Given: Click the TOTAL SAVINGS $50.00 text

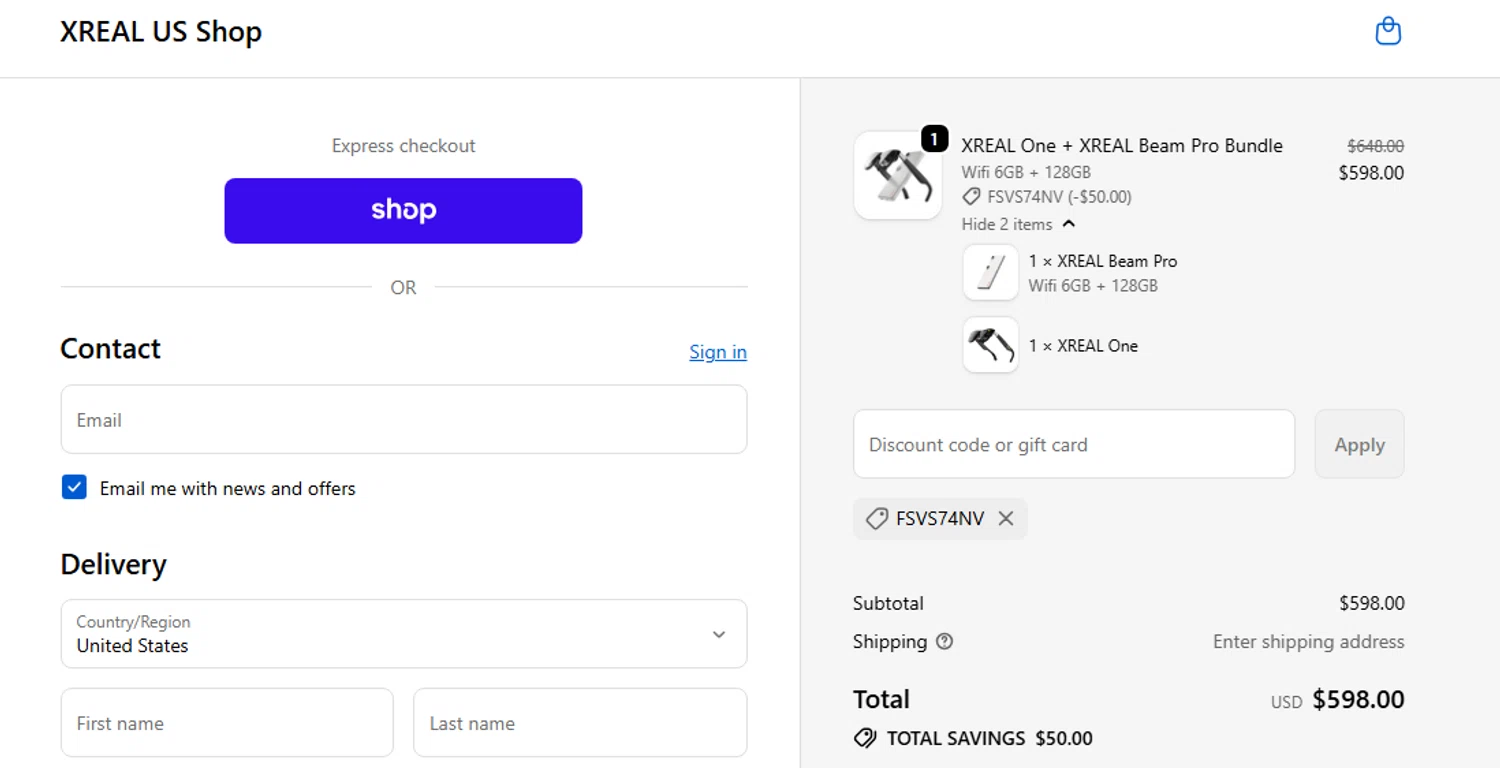Looking at the screenshot, I should (x=990, y=739).
